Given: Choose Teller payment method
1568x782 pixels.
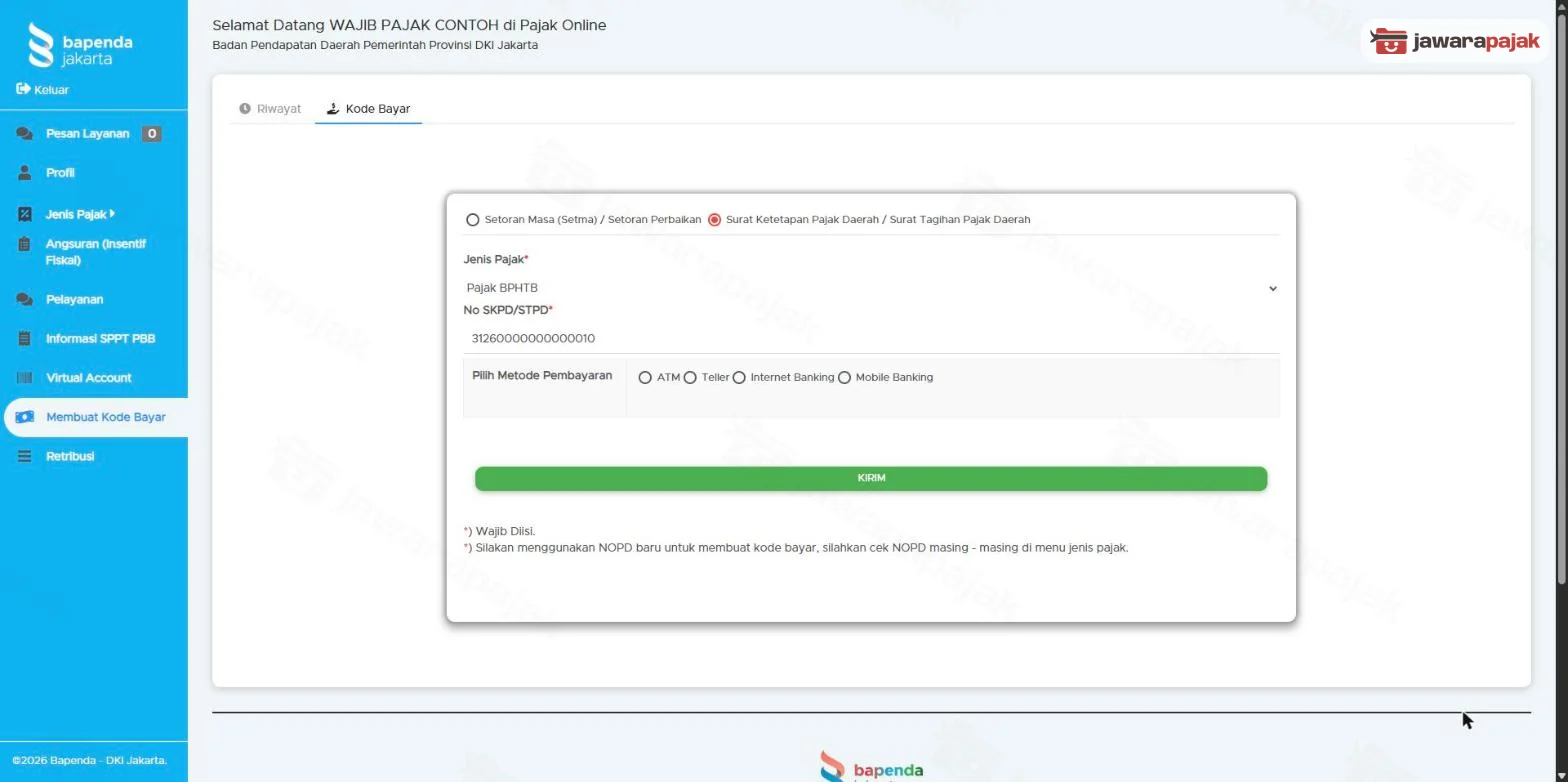Looking at the screenshot, I should 690,378.
